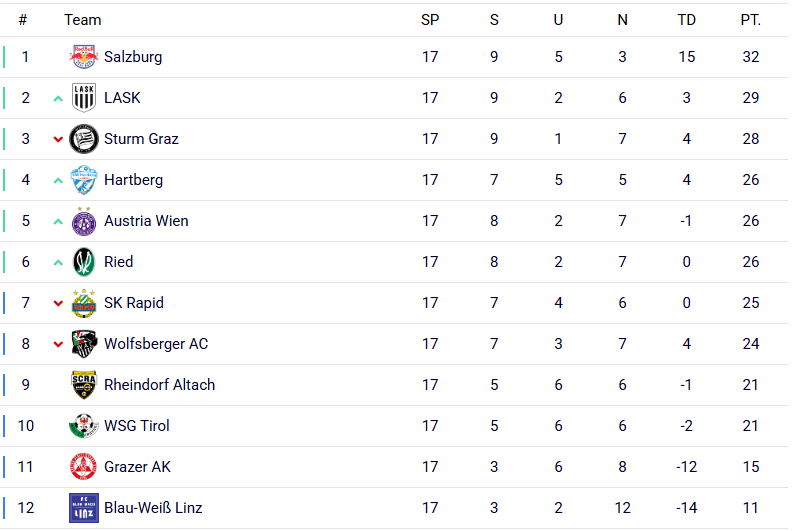
Task: Click the TD column header
Action: coord(686,20)
